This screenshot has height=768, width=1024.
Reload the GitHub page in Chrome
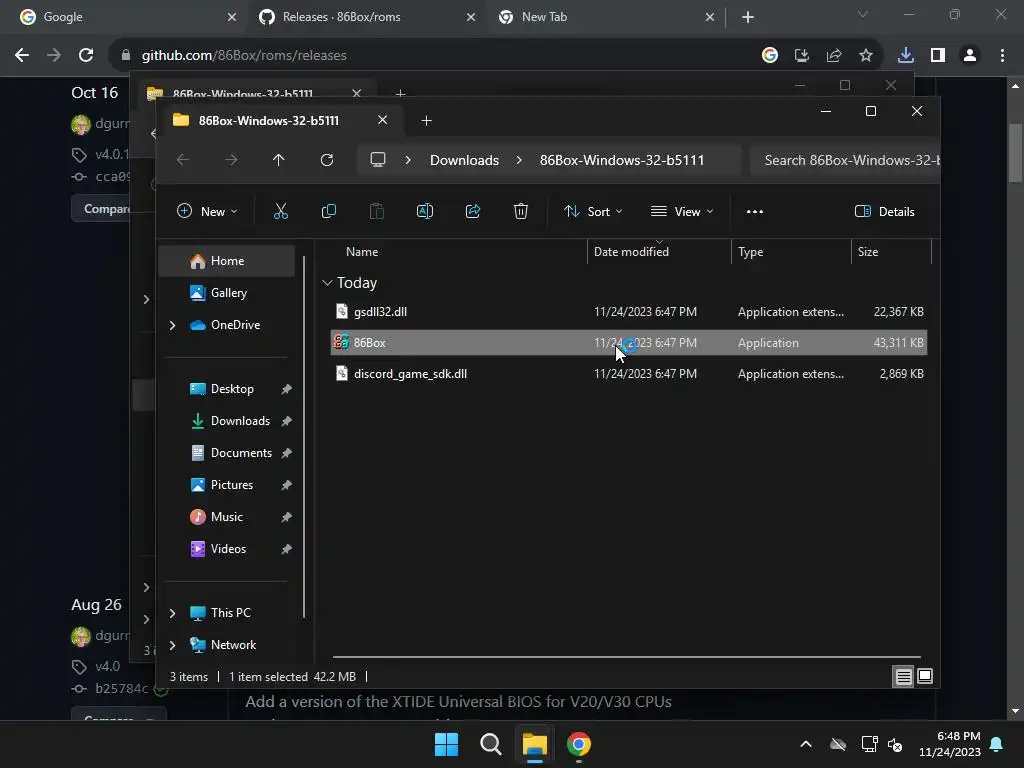coord(86,56)
